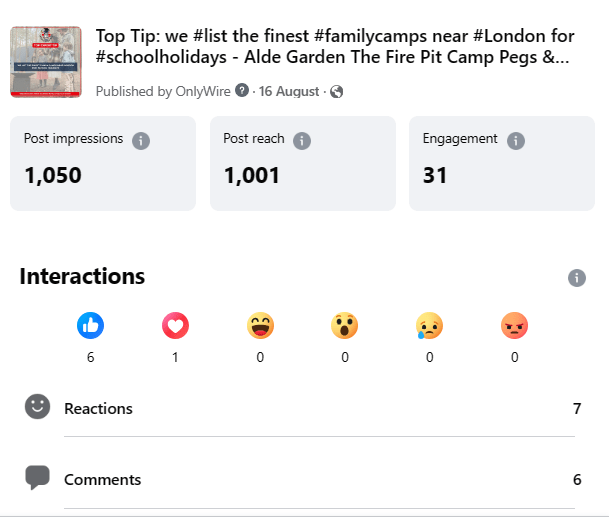Viewport: 609px width, 517px height.
Task: Click the public globe audience icon
Action: pyautogui.click(x=336, y=92)
